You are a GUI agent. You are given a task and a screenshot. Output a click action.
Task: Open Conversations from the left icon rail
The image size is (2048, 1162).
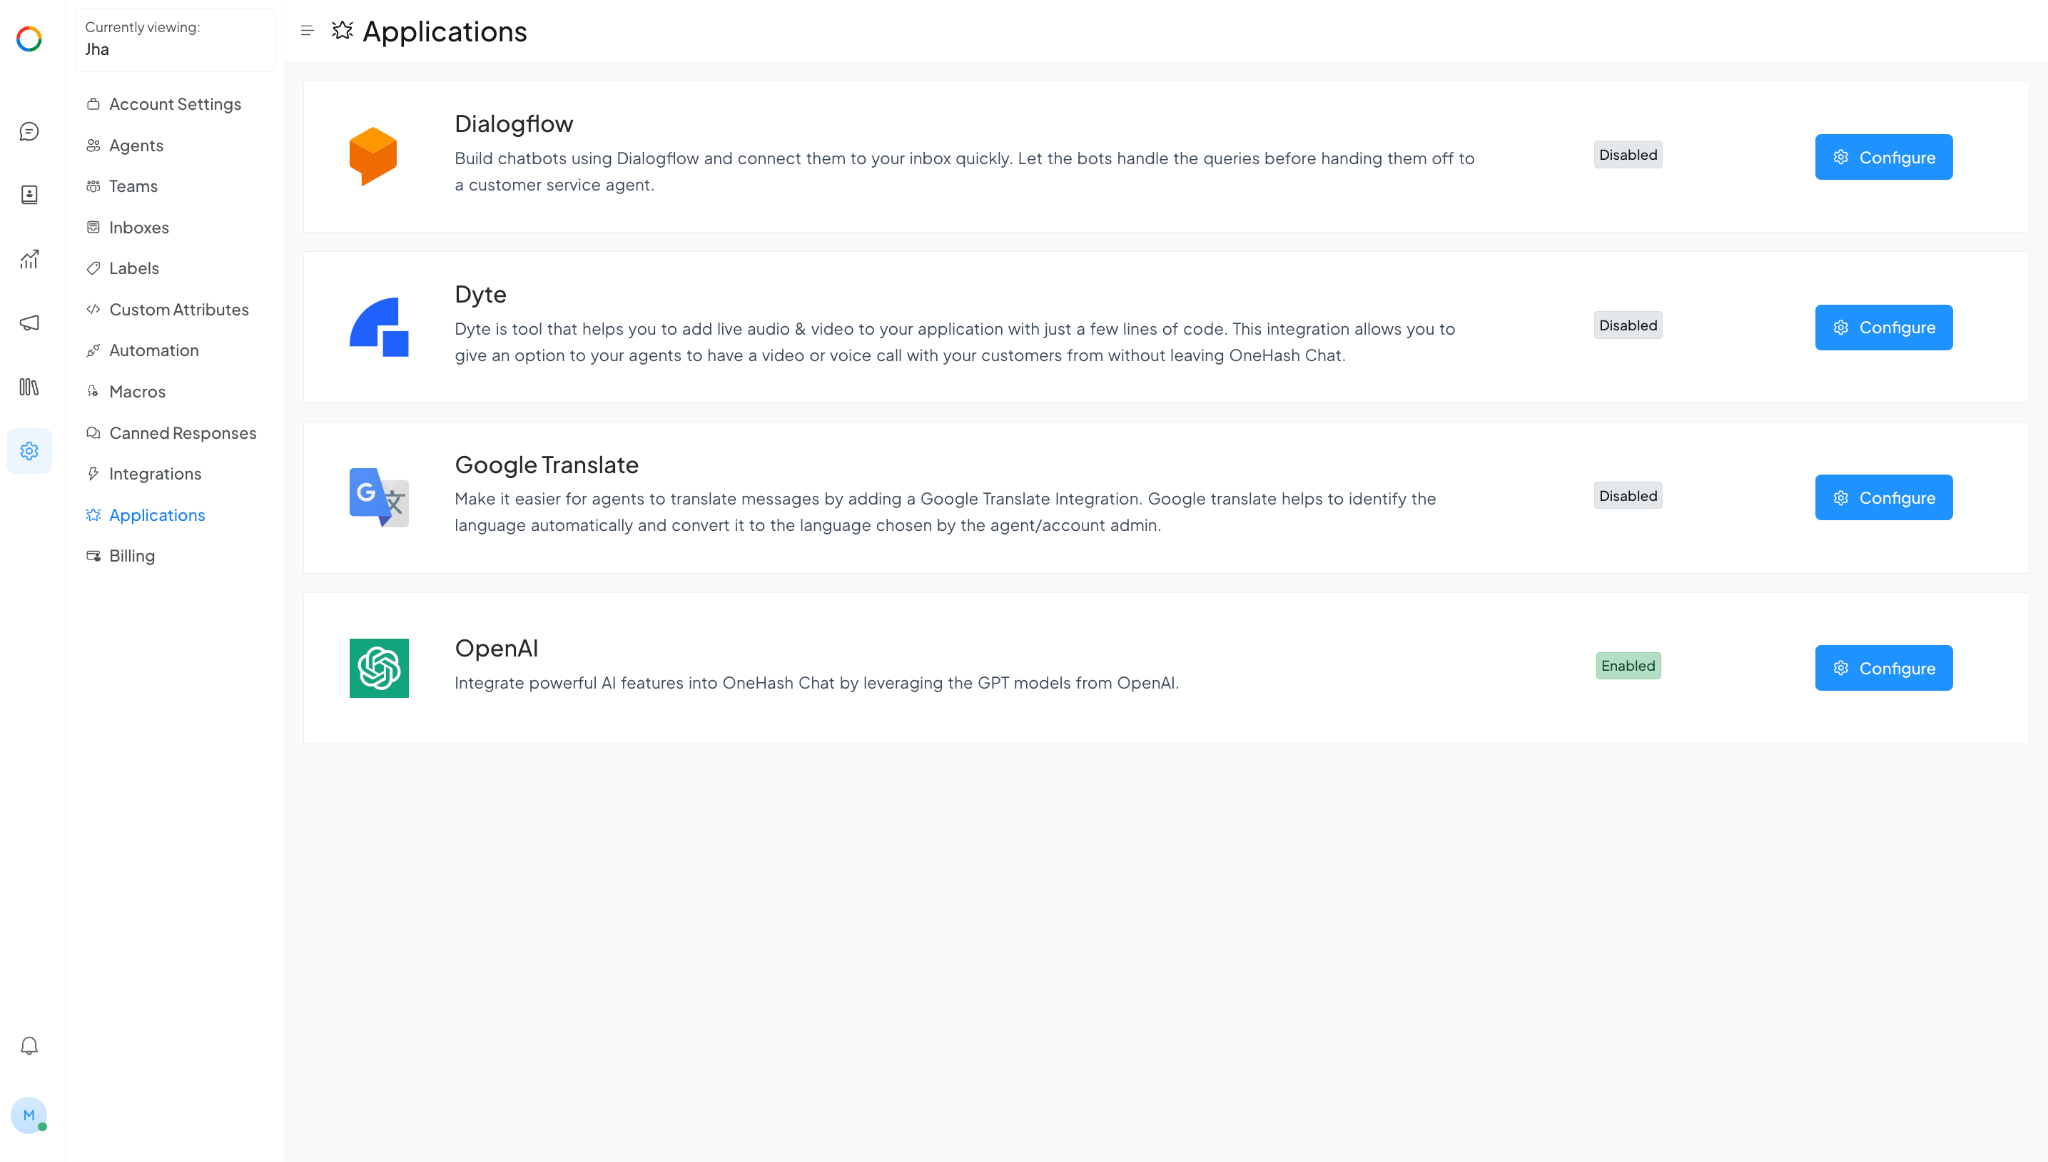click(29, 132)
